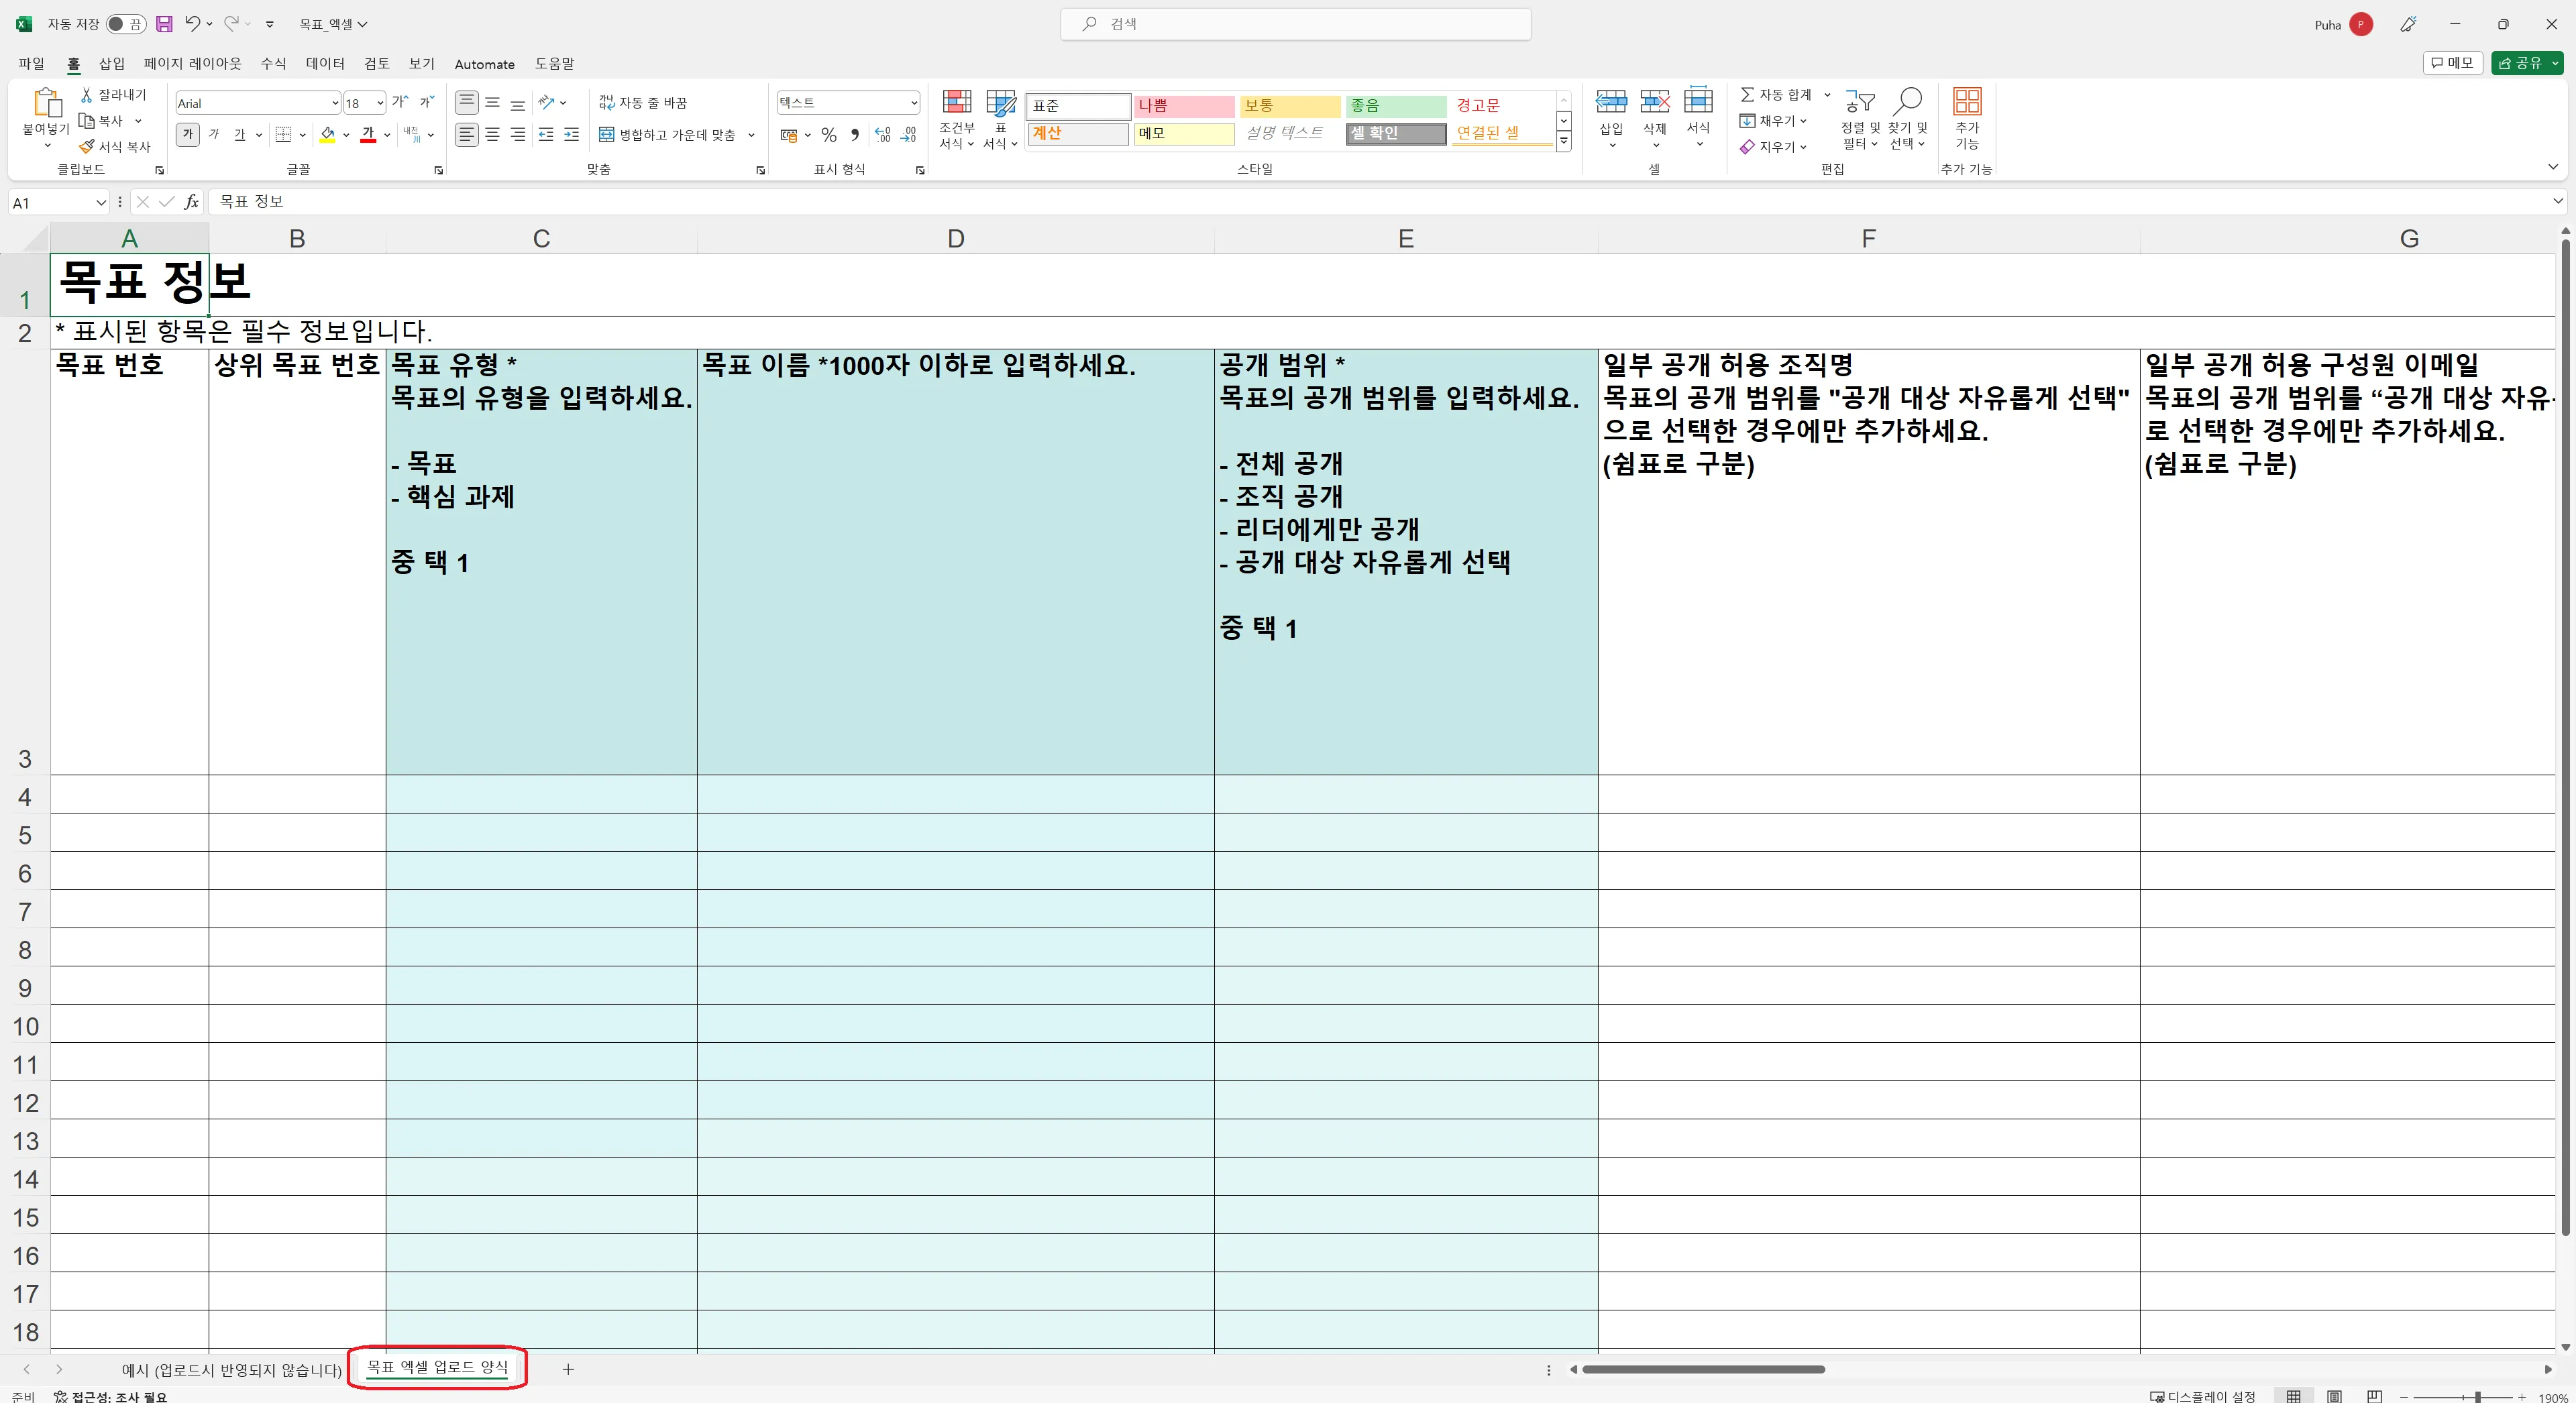Open the 데이터 (Data) ribbon tab

[325, 63]
